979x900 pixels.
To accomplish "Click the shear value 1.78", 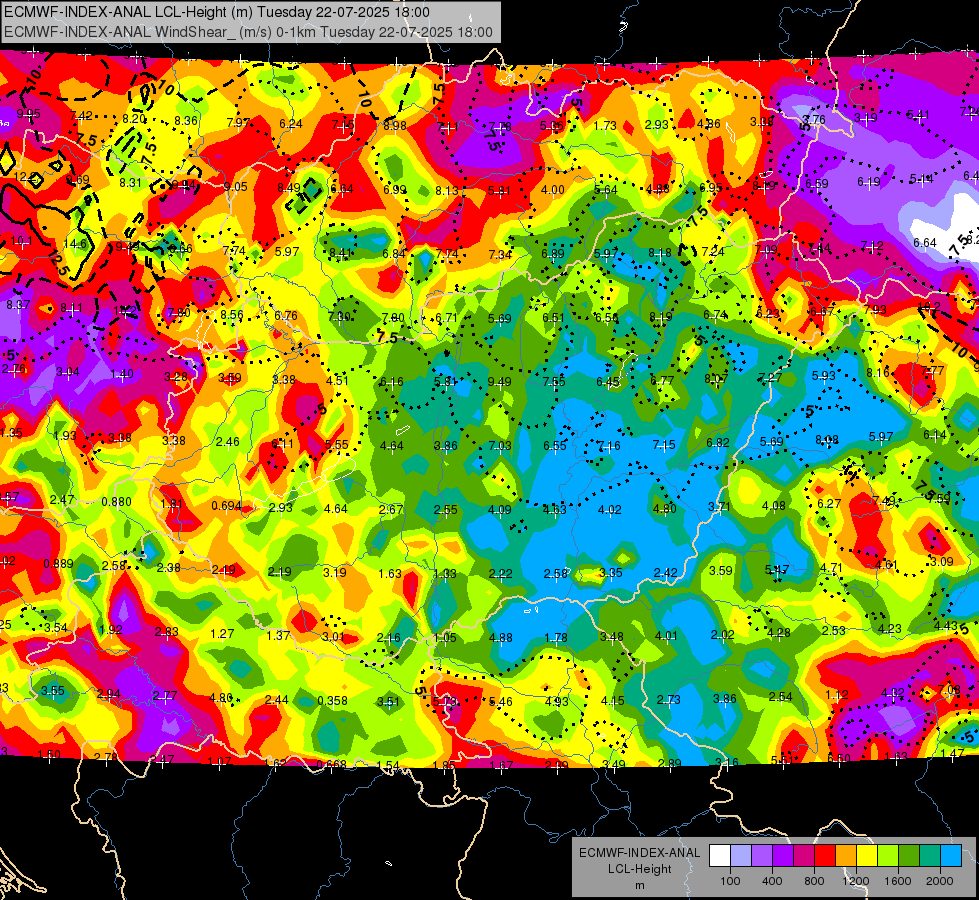I will pos(556,638).
